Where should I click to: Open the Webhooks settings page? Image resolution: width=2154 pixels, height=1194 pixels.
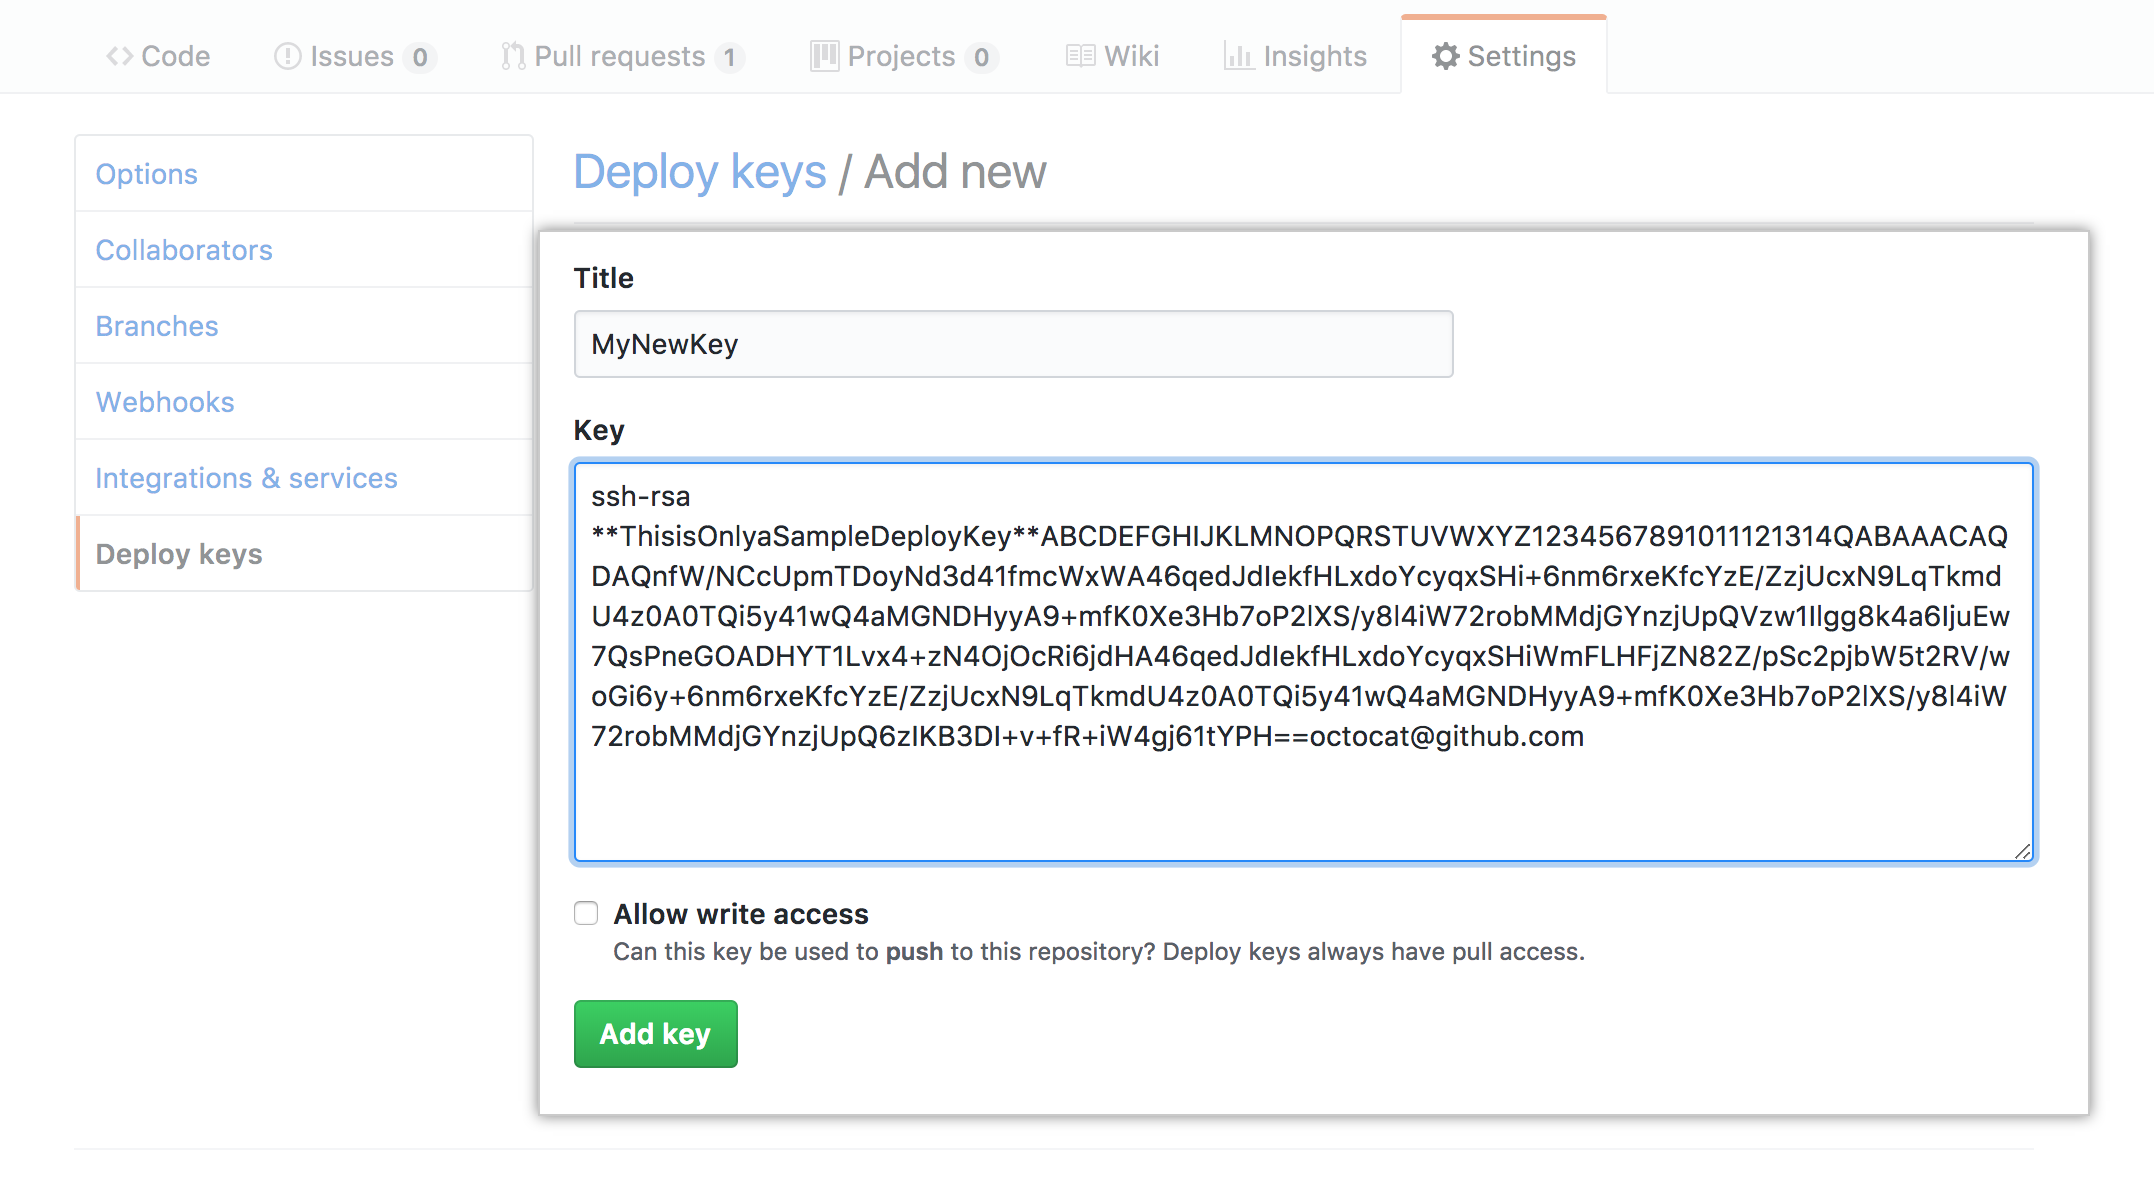click(x=165, y=402)
